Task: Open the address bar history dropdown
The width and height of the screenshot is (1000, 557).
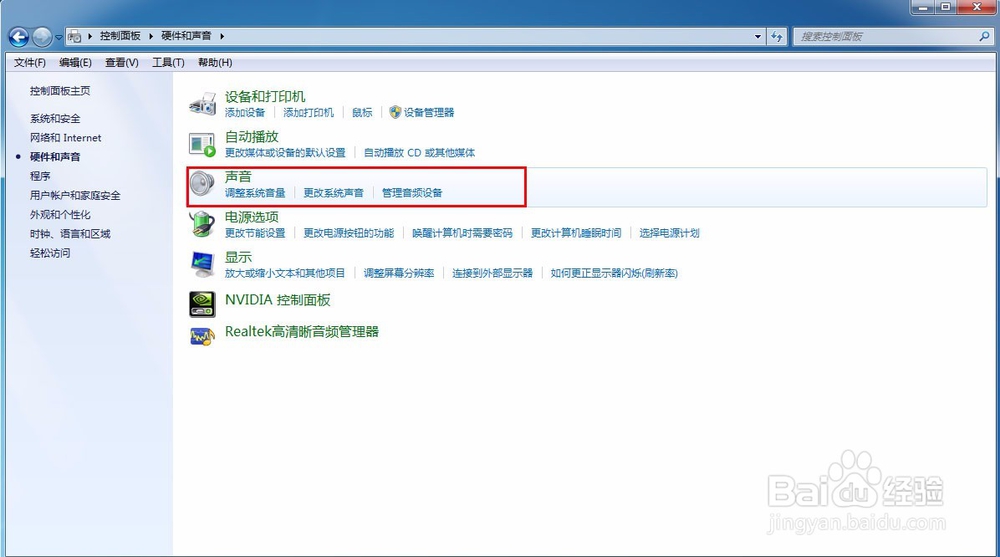Action: coord(758,36)
